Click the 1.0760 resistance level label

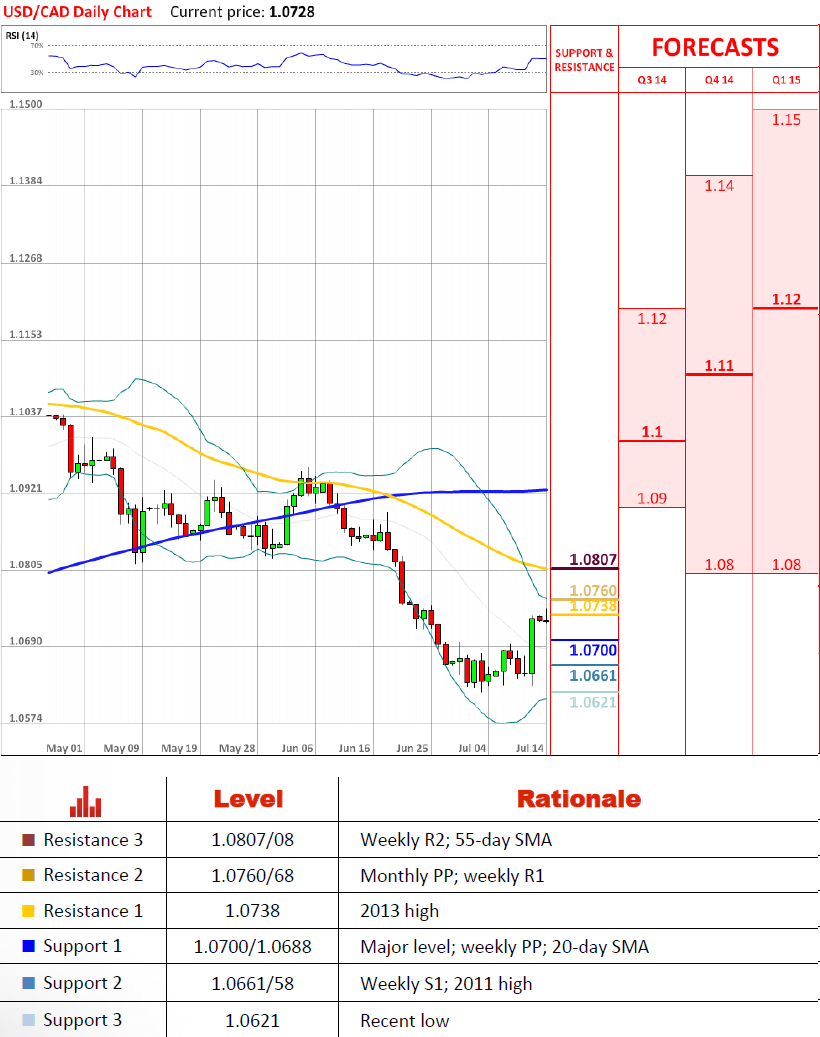[593, 590]
